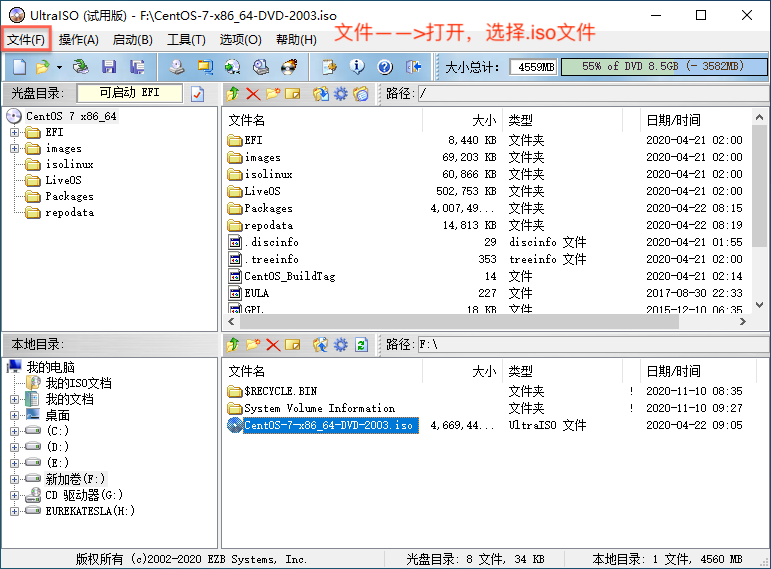Expand the images folder in disc tree
The height and width of the screenshot is (569, 771).
[x=14, y=149]
